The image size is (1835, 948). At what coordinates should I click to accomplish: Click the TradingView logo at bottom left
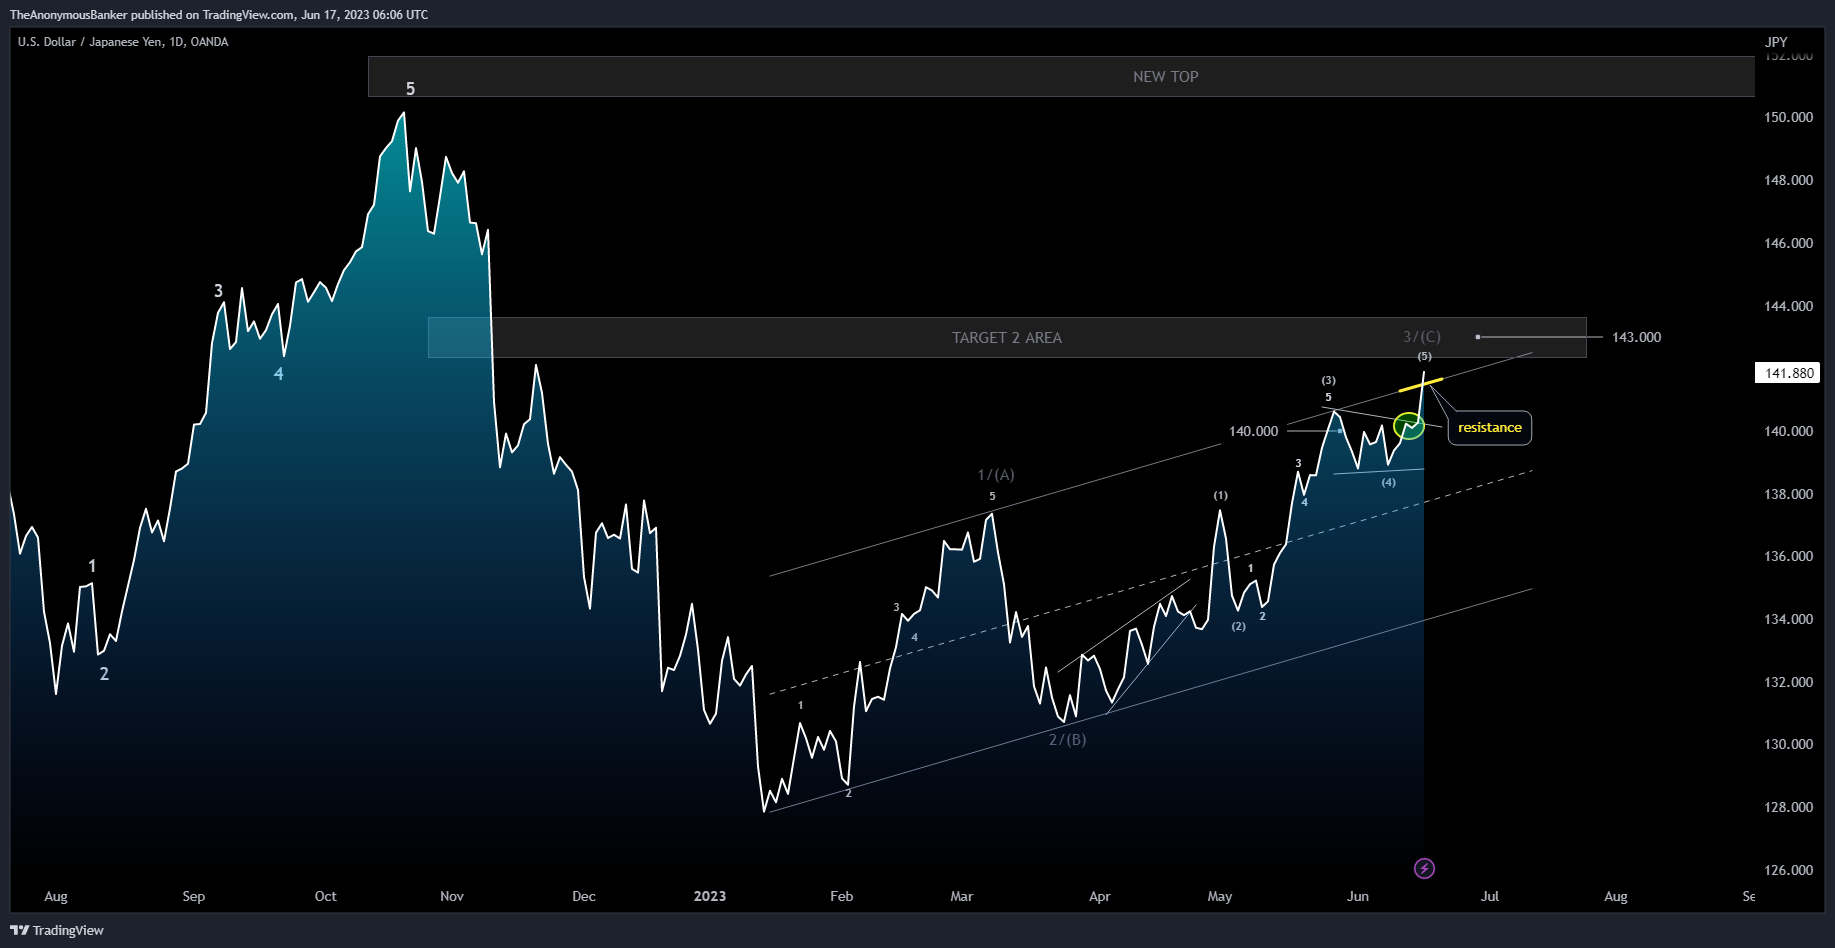pyautogui.click(x=57, y=930)
